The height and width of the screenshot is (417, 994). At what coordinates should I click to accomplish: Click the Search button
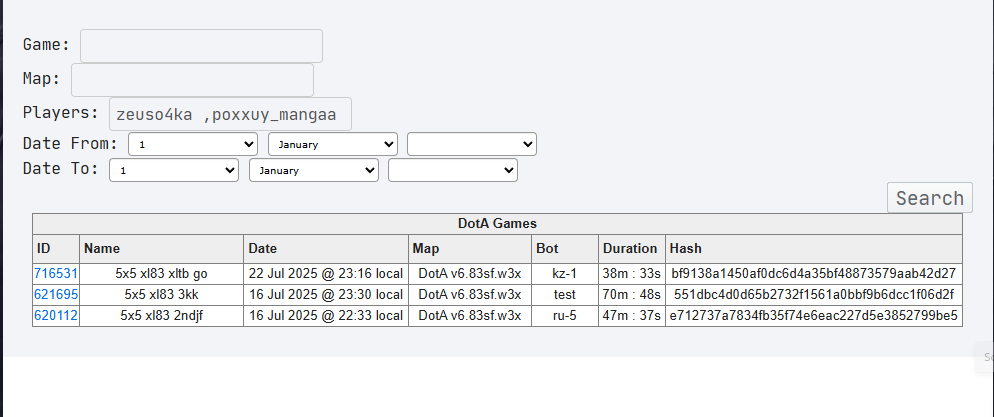point(929,198)
